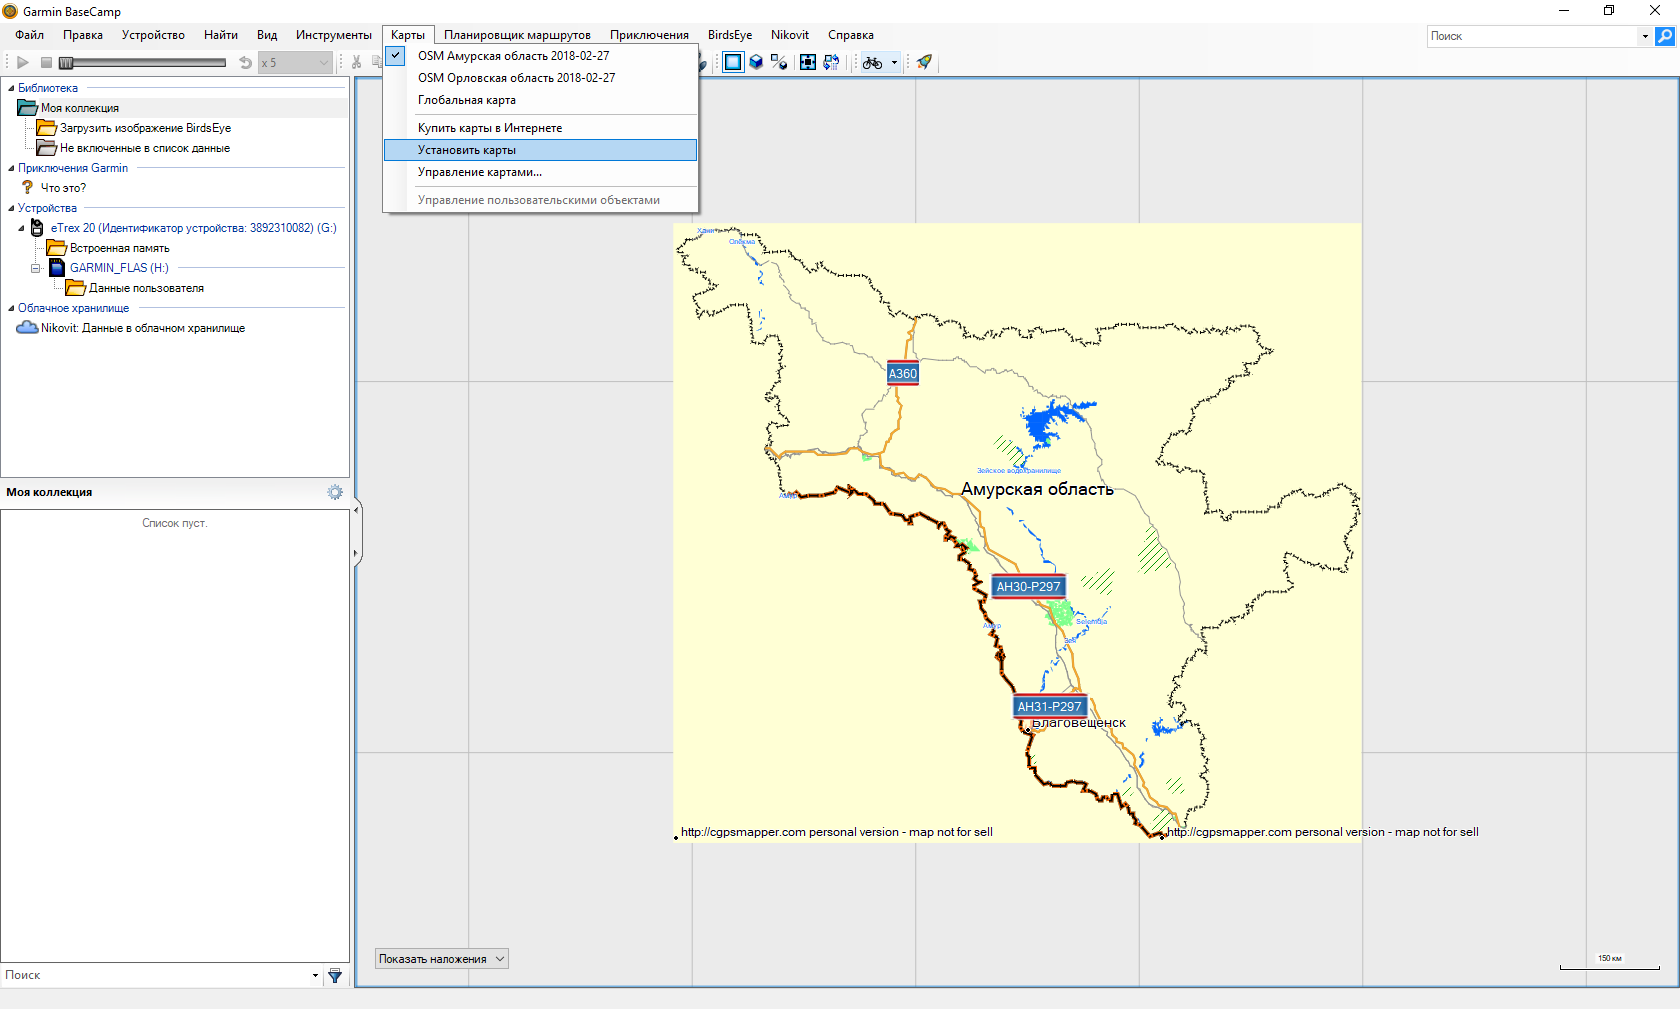Screen dimensions: 1680x1009
Task: Click the upper panel-collapse arrow on splitter
Action: (x=356, y=510)
